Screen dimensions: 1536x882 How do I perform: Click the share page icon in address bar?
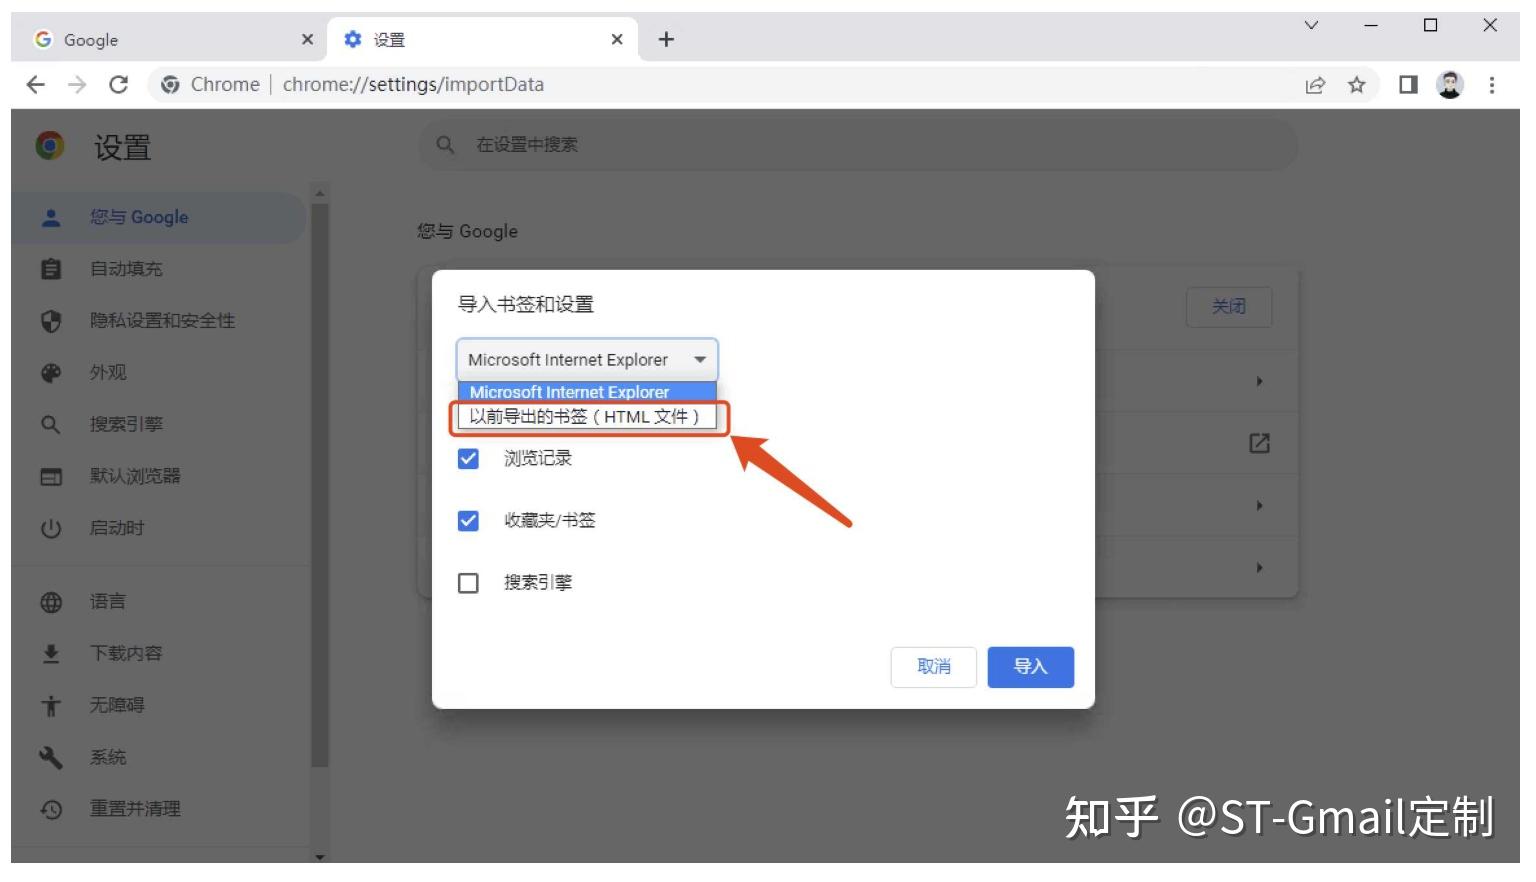[x=1315, y=85]
